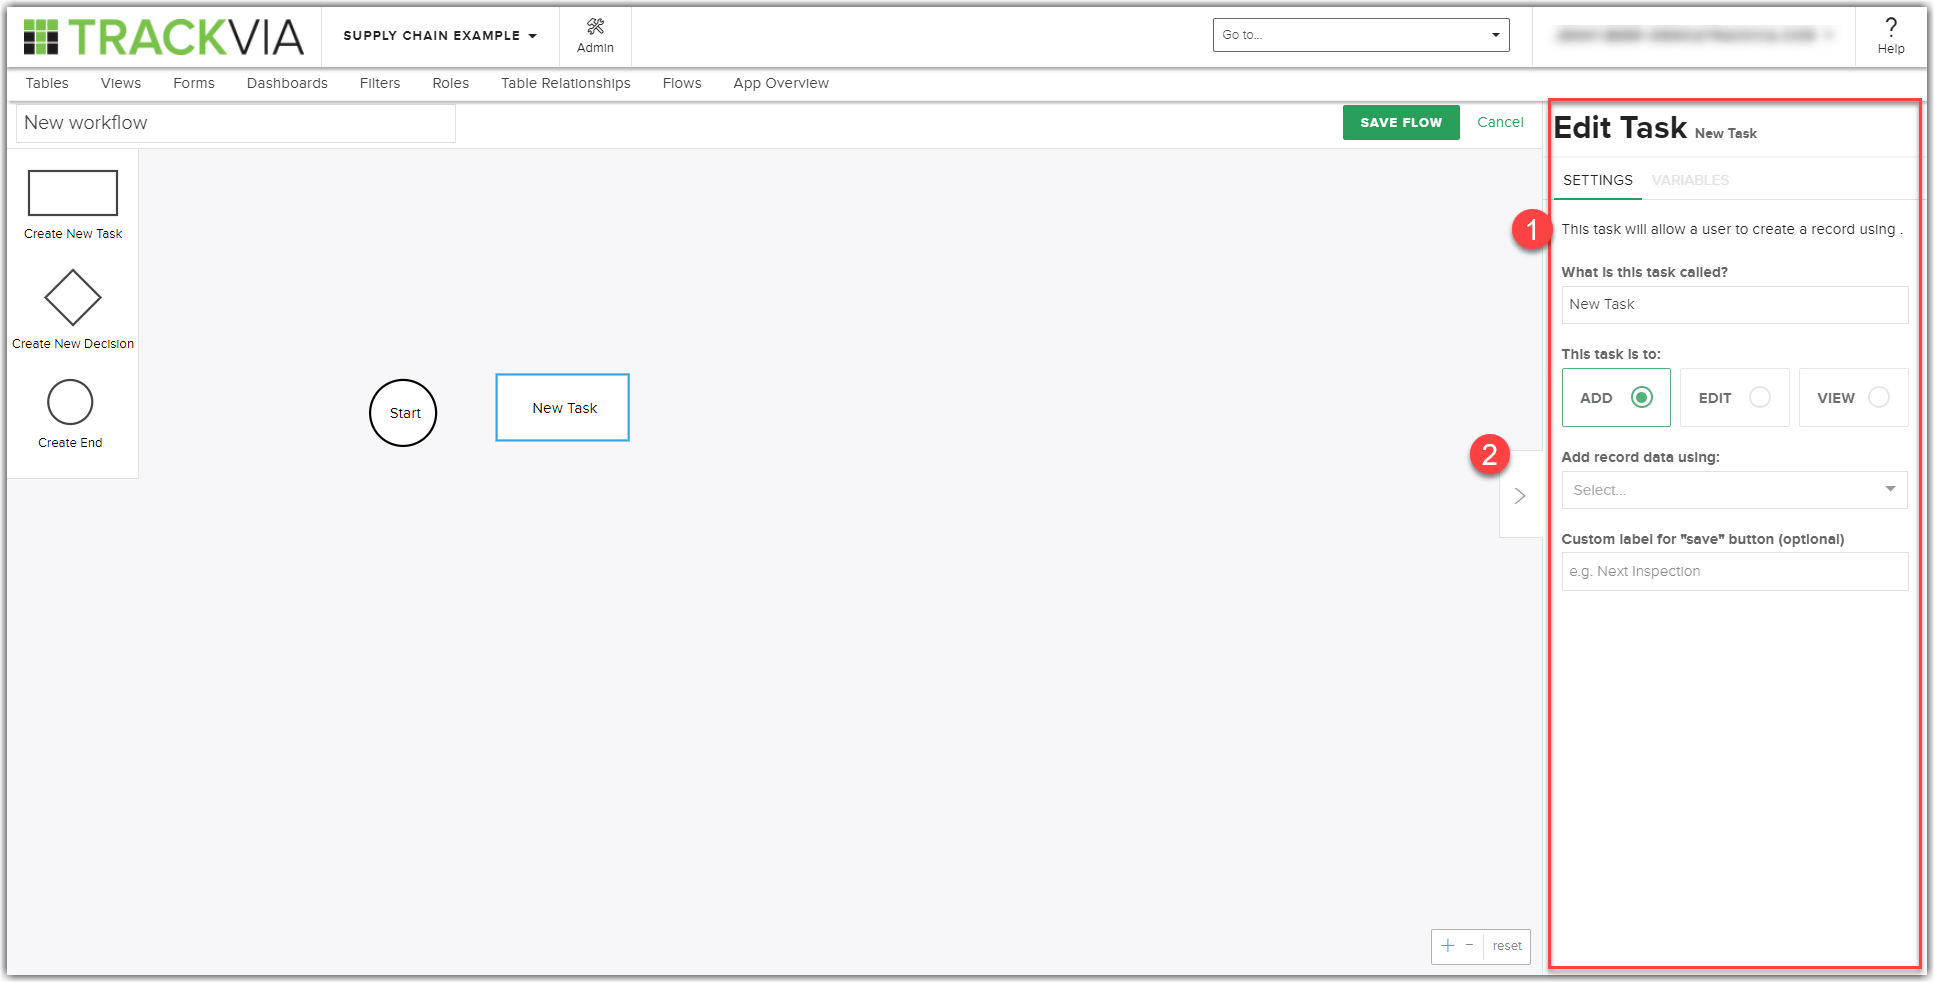Open the Supply Chain Example app dropdown

click(x=440, y=36)
